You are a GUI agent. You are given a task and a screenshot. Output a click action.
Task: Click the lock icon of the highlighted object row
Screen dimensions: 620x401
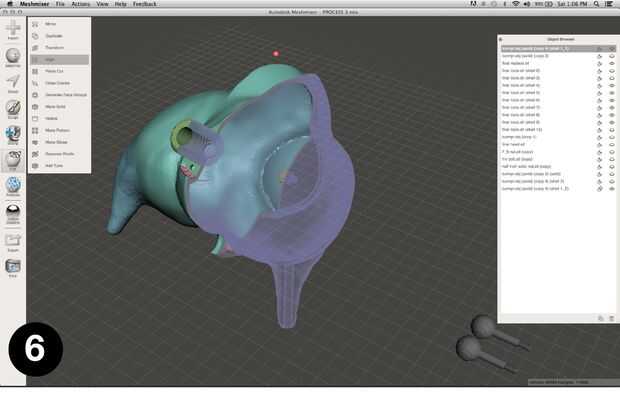[x=599, y=49]
